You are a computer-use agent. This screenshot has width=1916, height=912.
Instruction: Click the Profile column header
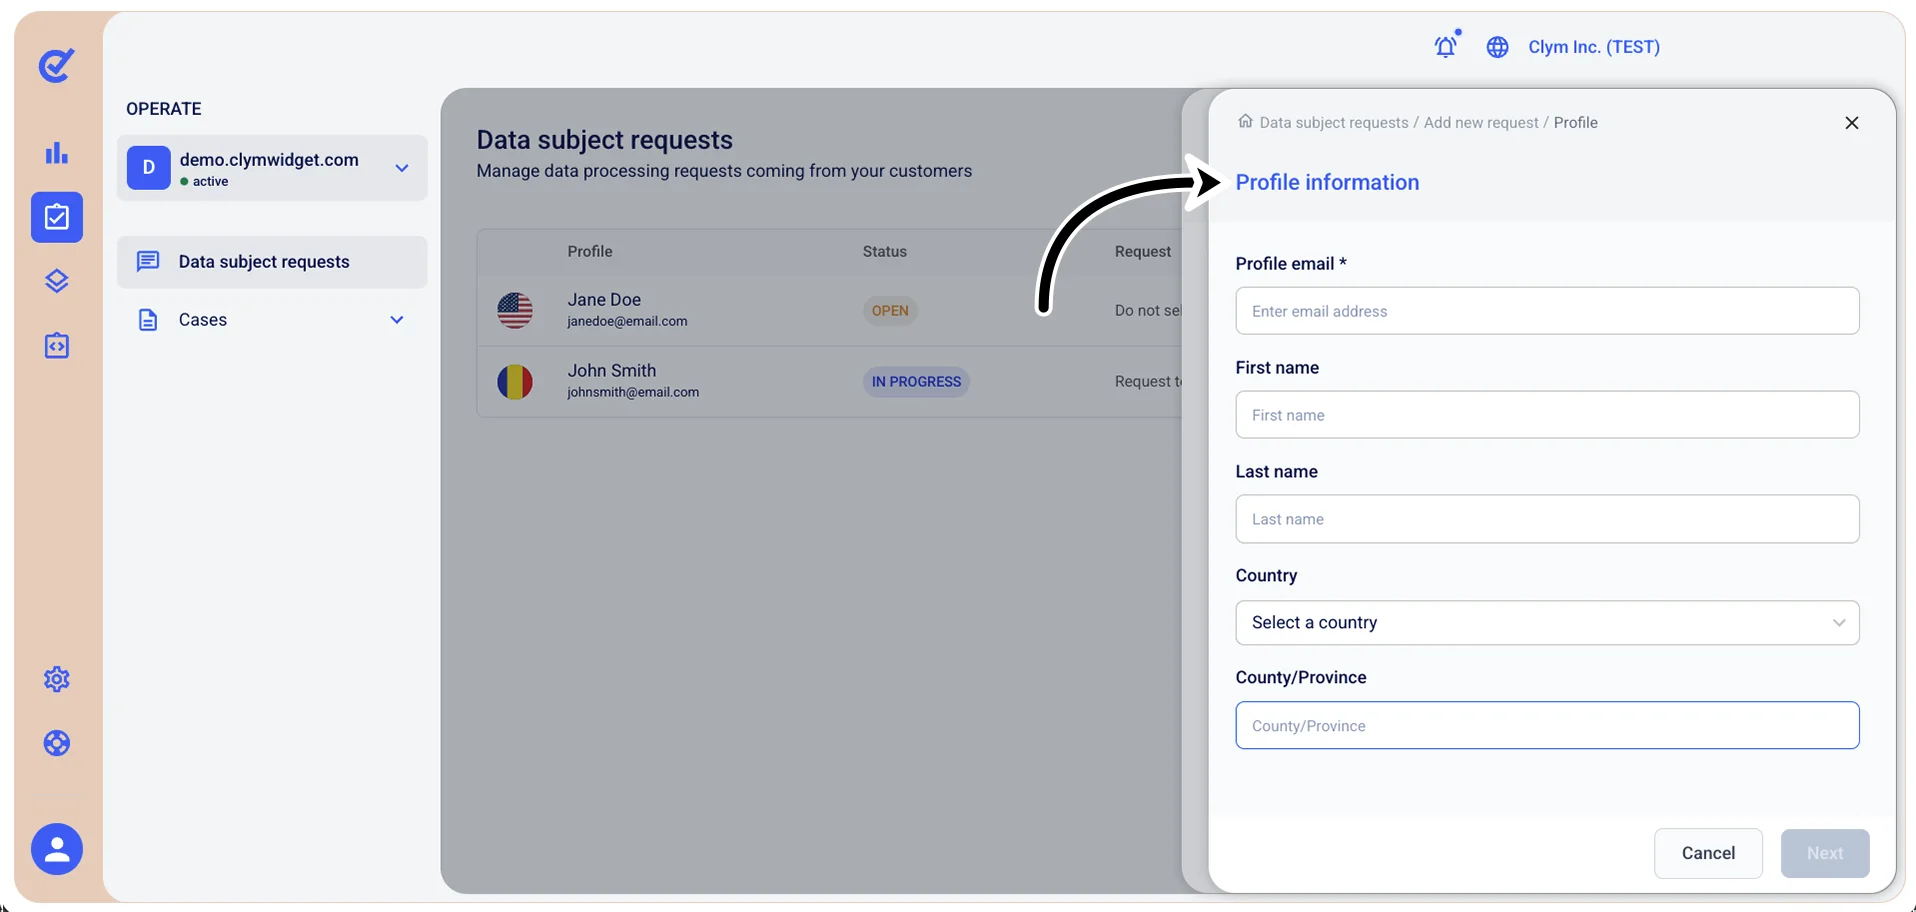590,252
